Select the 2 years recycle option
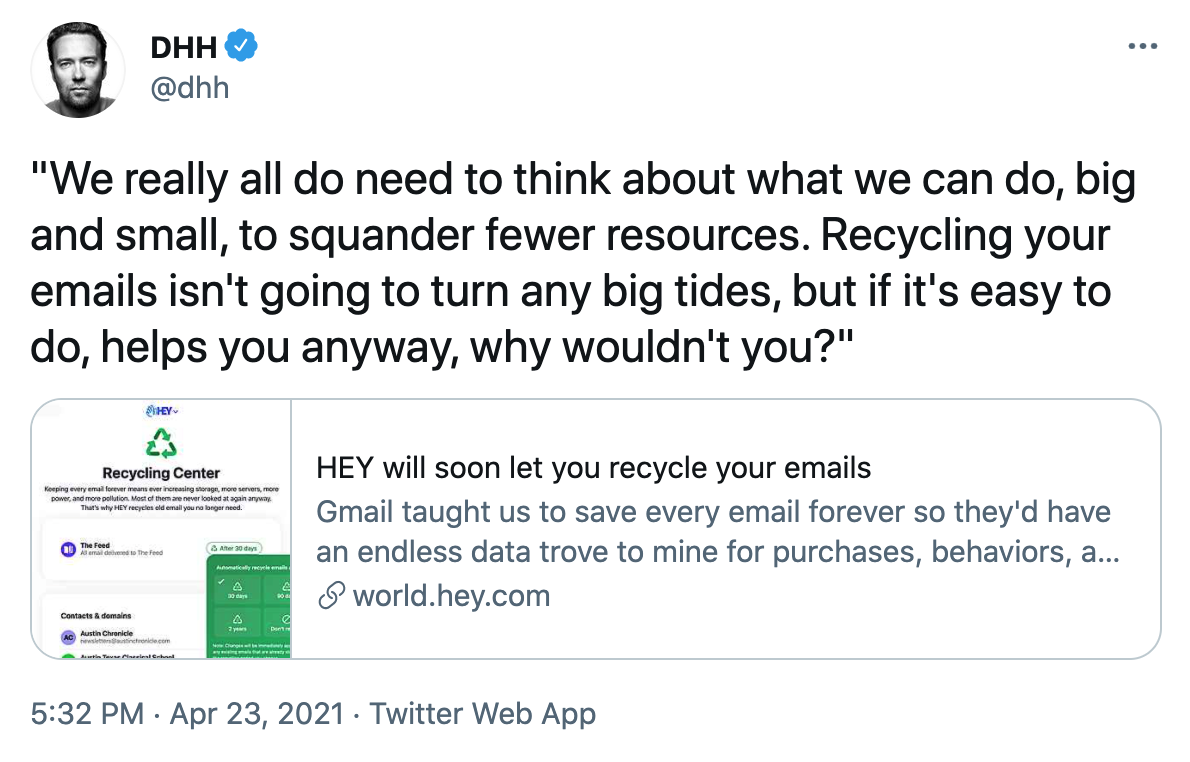1190x762 pixels. (238, 622)
